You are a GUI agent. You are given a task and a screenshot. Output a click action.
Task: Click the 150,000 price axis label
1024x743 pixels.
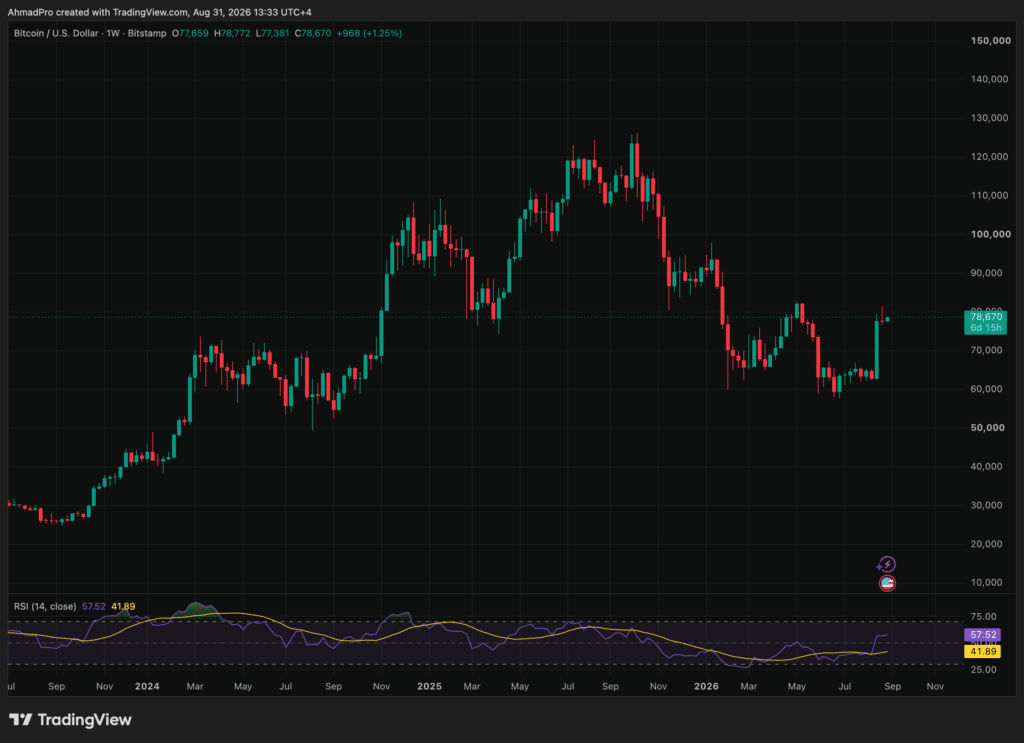[990, 40]
